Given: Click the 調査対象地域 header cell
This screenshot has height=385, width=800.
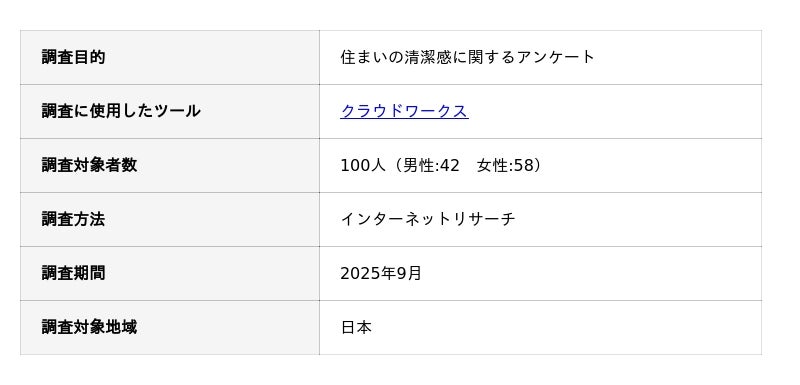Looking at the screenshot, I should coord(170,327).
